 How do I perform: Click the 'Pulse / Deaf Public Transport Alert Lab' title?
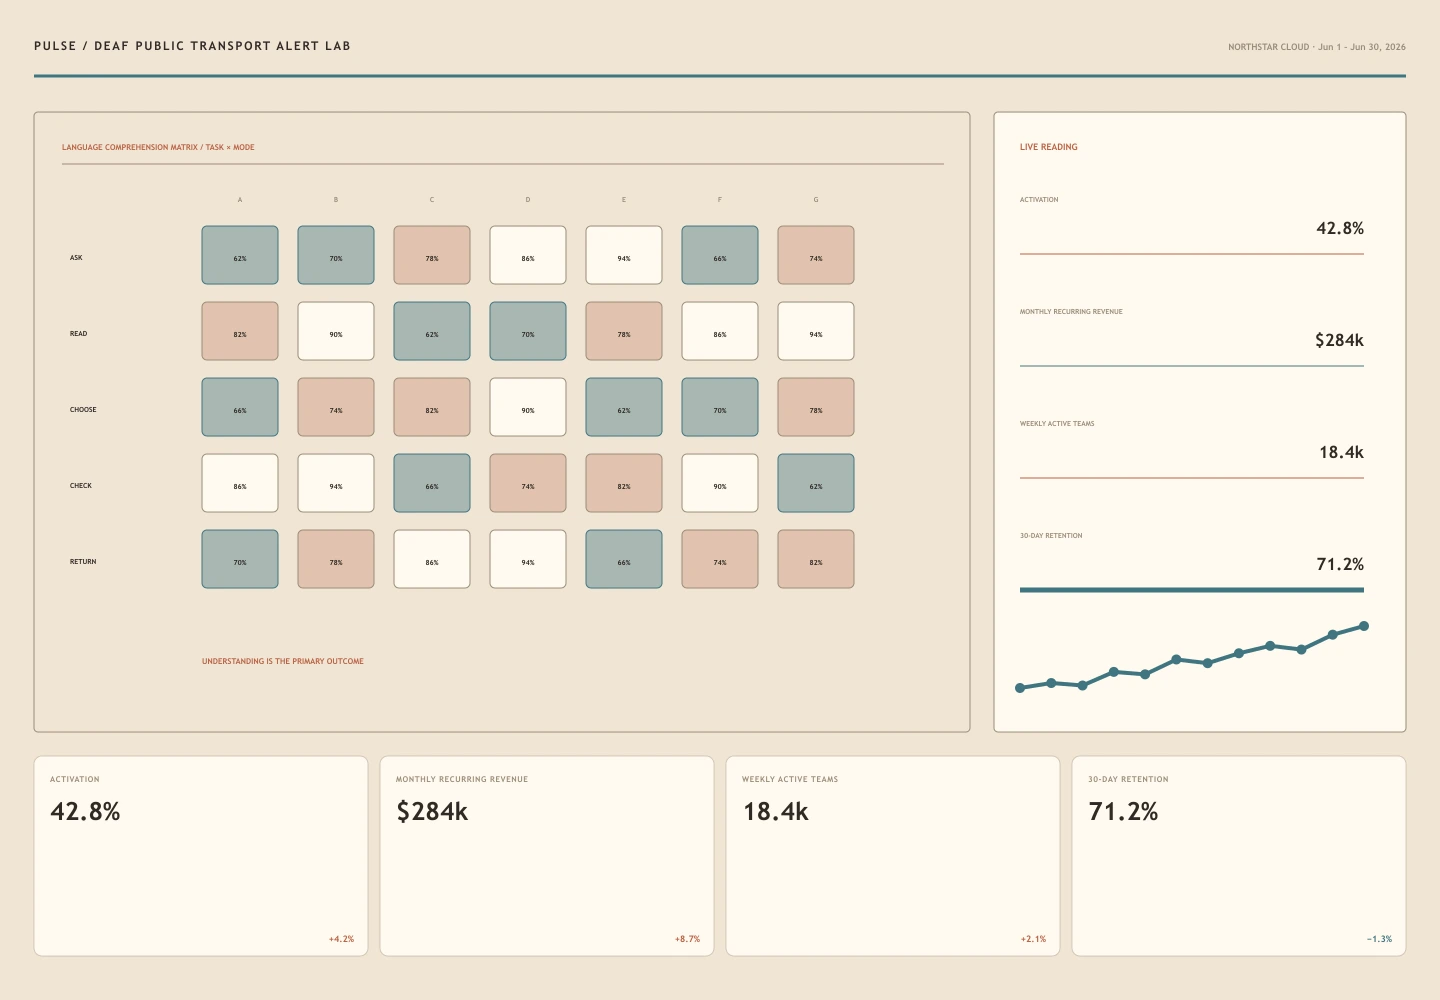(x=192, y=46)
